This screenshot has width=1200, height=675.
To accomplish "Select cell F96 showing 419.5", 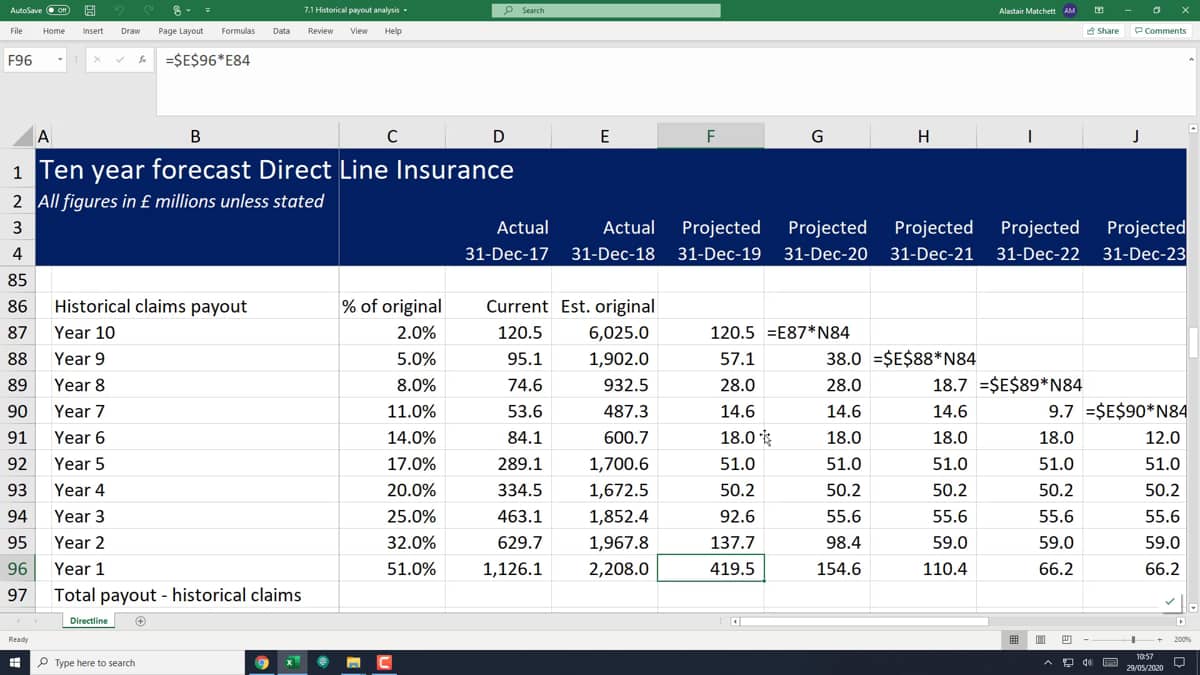I will tap(711, 568).
